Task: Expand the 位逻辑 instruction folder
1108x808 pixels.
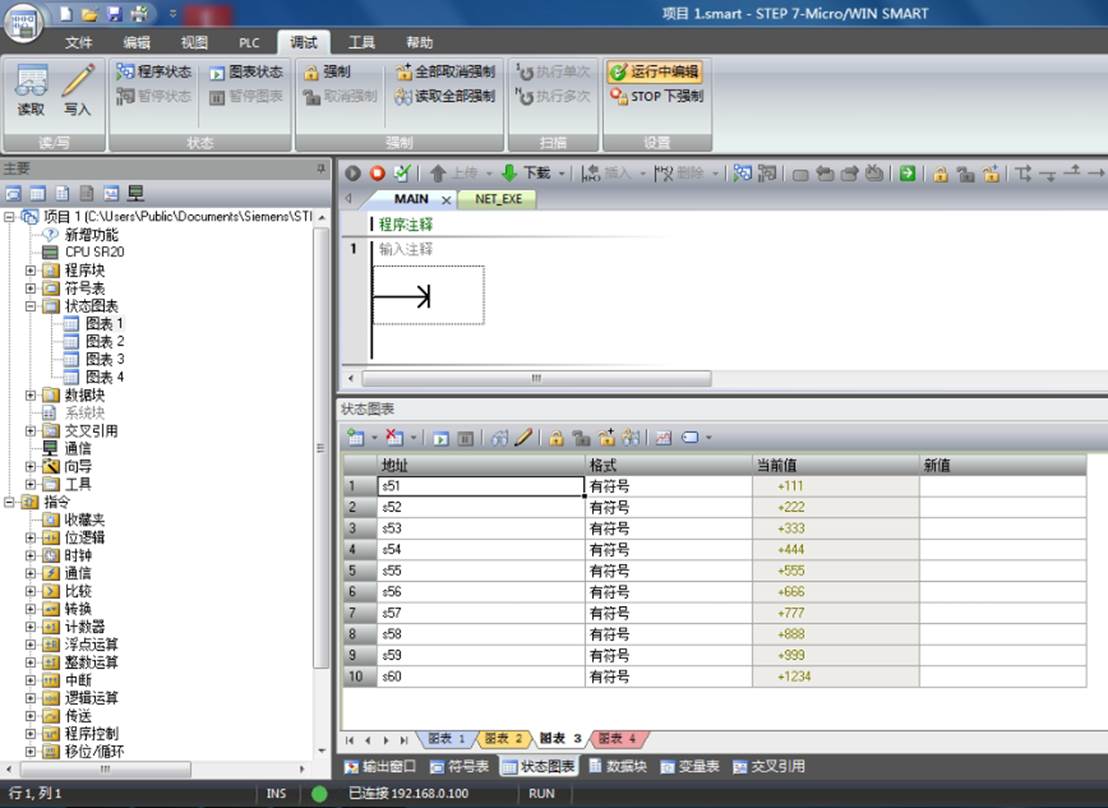Action: coord(30,537)
